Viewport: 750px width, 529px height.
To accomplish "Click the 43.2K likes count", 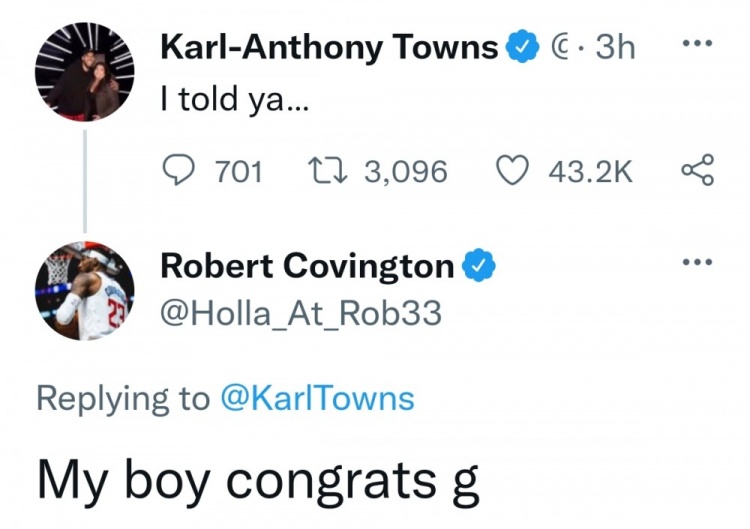I will pyautogui.click(x=590, y=173).
